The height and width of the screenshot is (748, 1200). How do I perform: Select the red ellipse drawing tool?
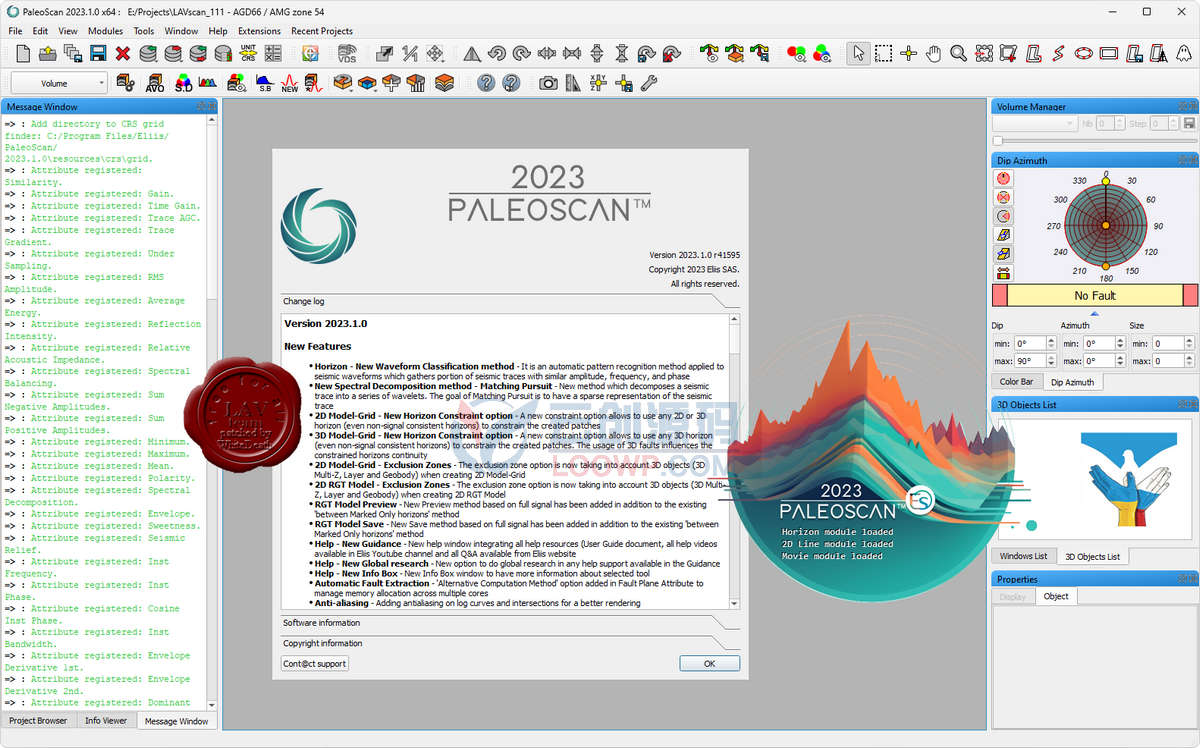[x=1084, y=53]
